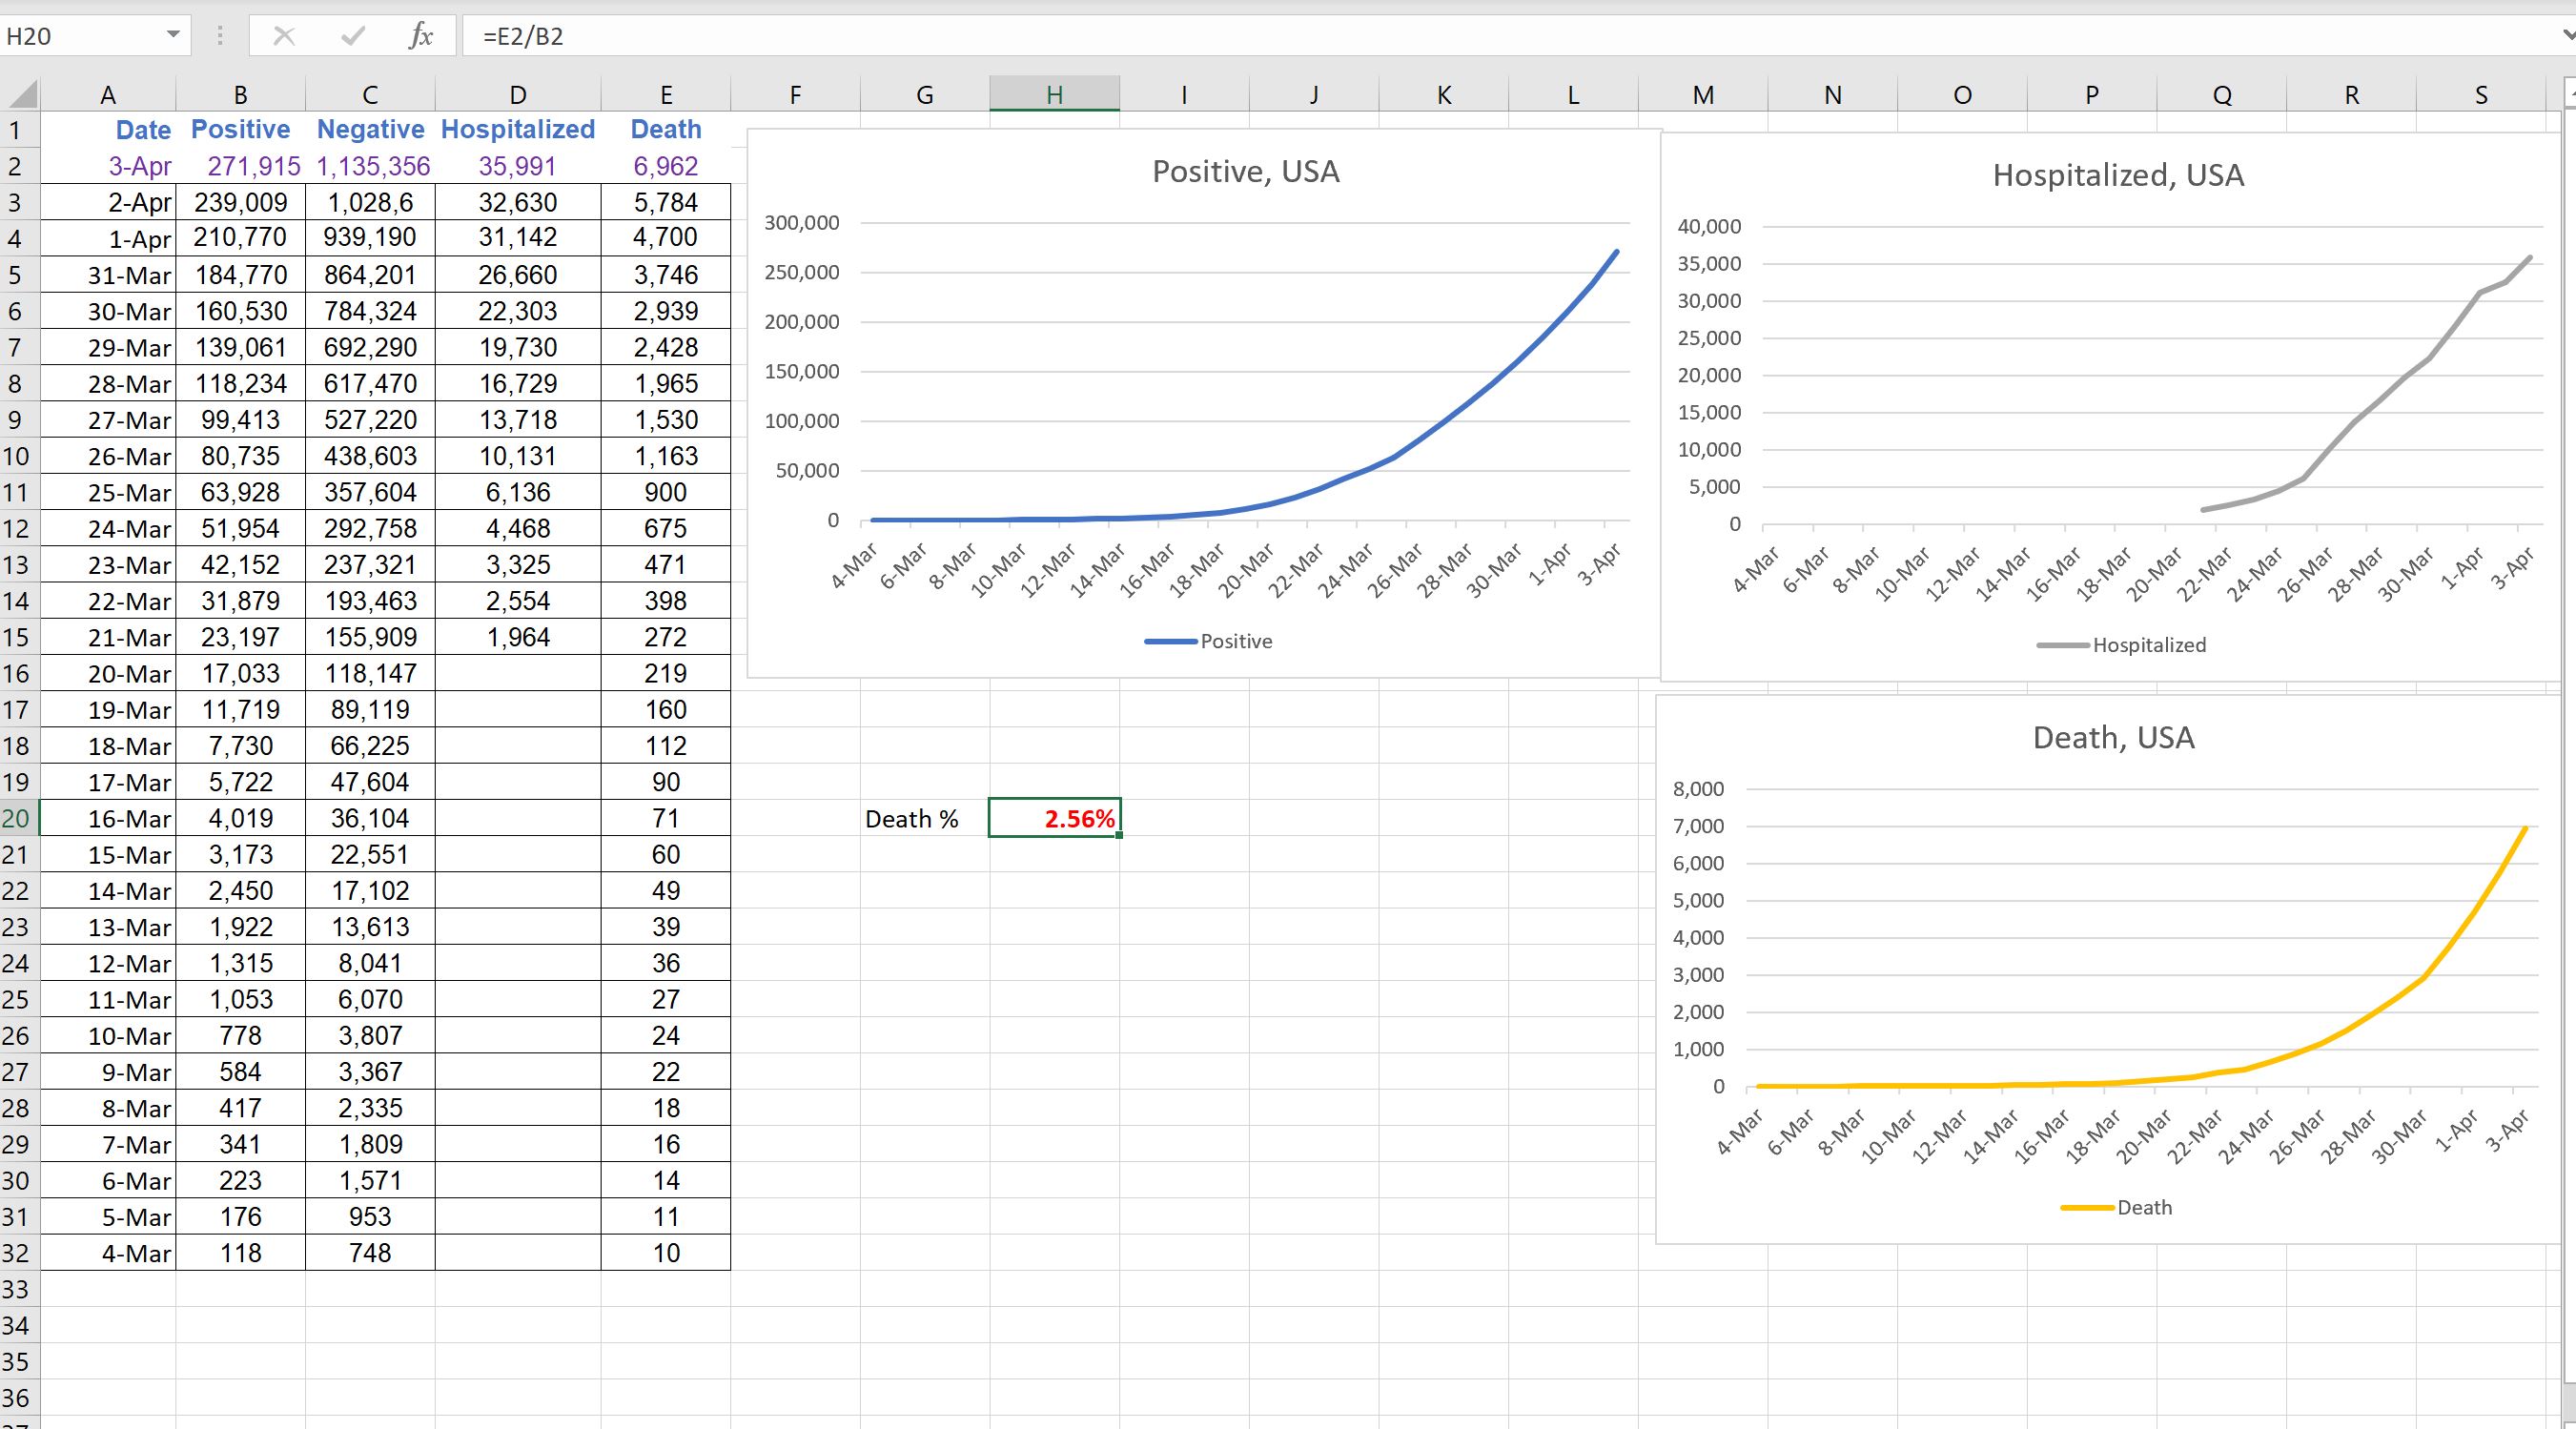The height and width of the screenshot is (1429, 2576).
Task: Select row 20 header
Action: tap(17, 818)
